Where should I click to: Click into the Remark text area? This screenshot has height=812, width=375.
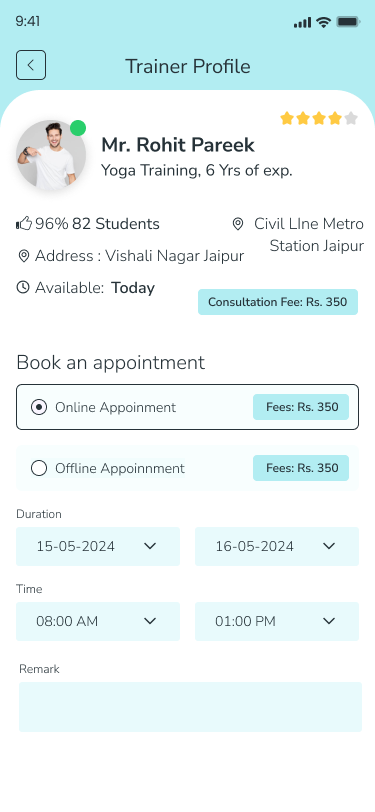coord(190,707)
